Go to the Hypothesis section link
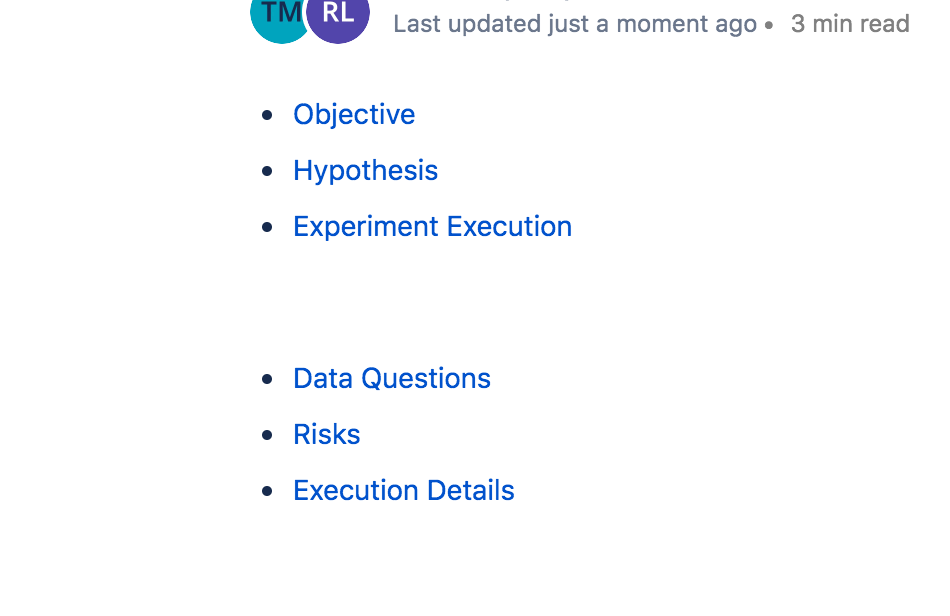Screen dimensions: 950x616 coord(365,170)
